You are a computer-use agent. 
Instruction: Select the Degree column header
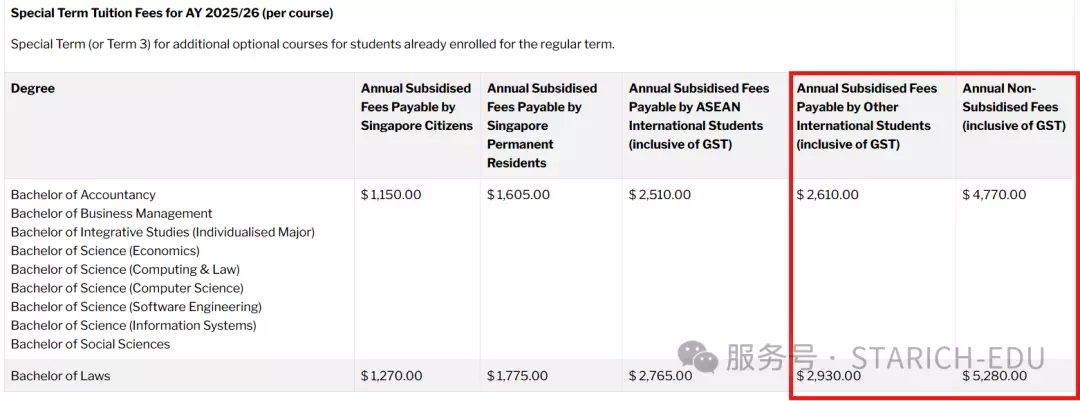click(33, 89)
